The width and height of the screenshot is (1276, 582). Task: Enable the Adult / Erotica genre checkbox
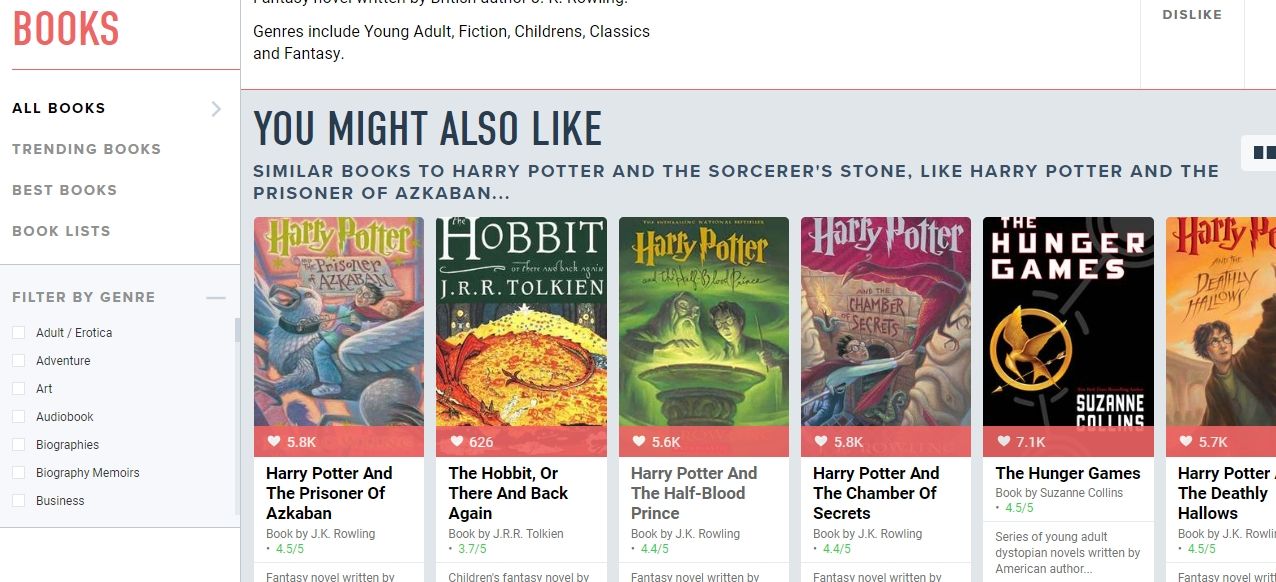(x=18, y=333)
